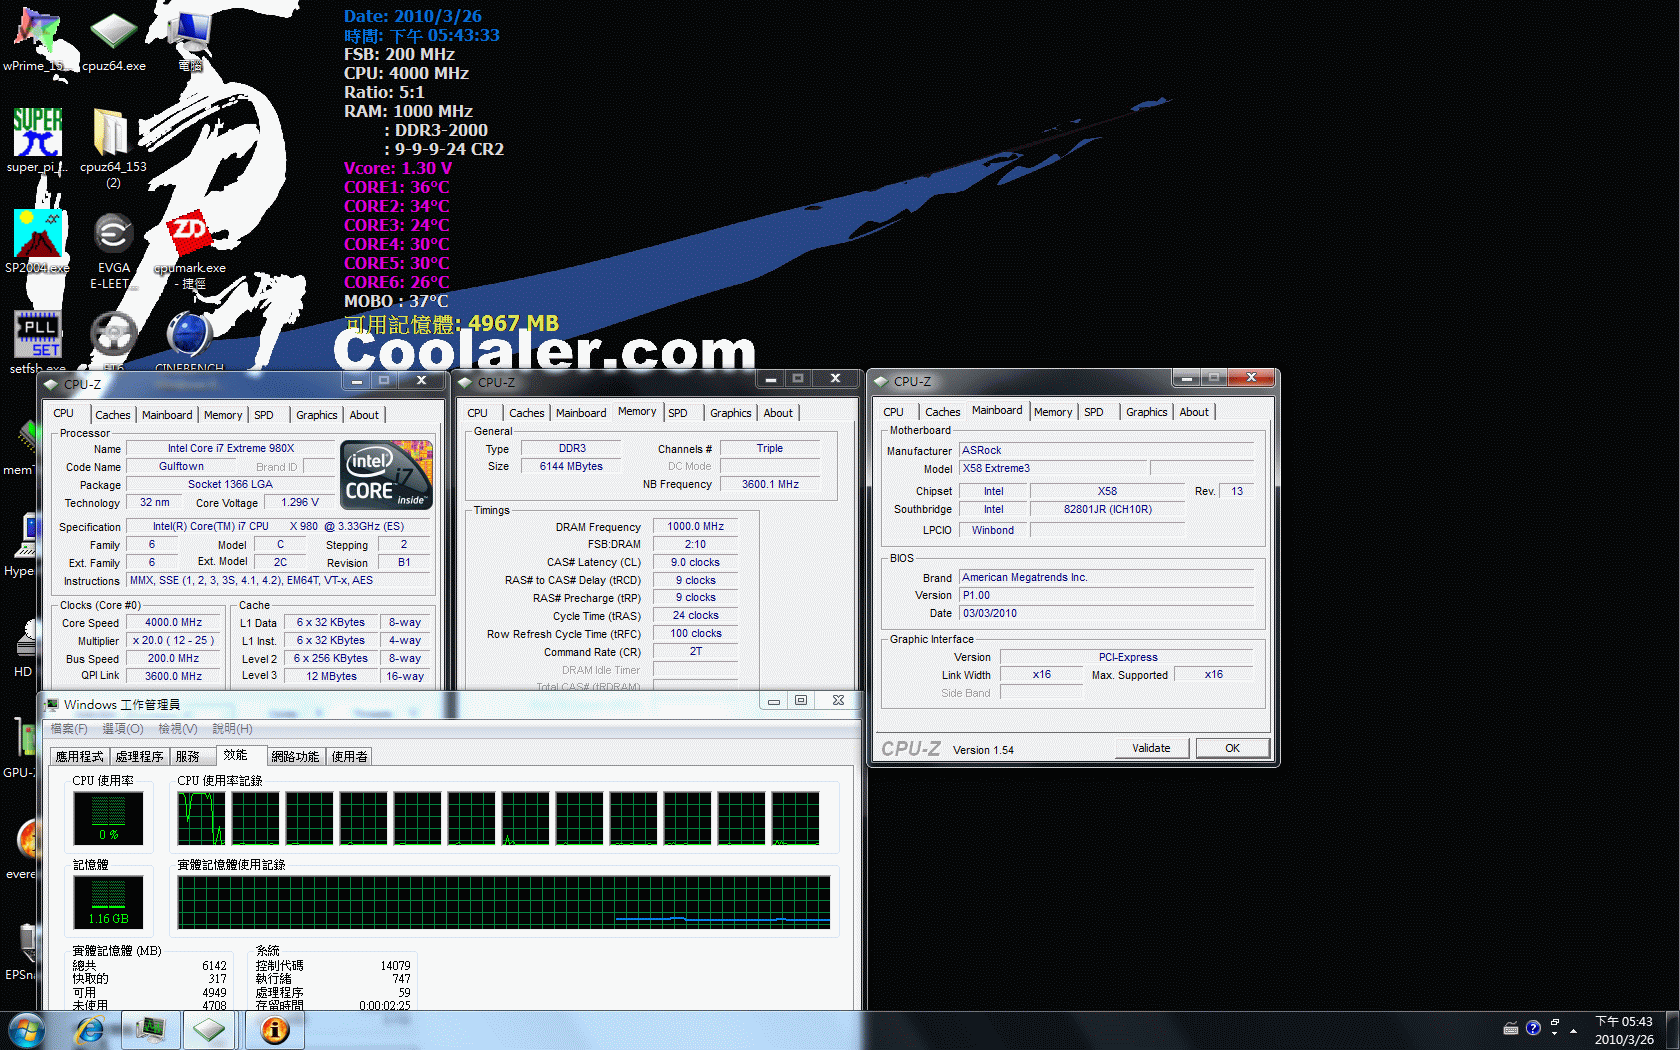
Task: Click the physical memory usage history graph
Action: [x=504, y=903]
